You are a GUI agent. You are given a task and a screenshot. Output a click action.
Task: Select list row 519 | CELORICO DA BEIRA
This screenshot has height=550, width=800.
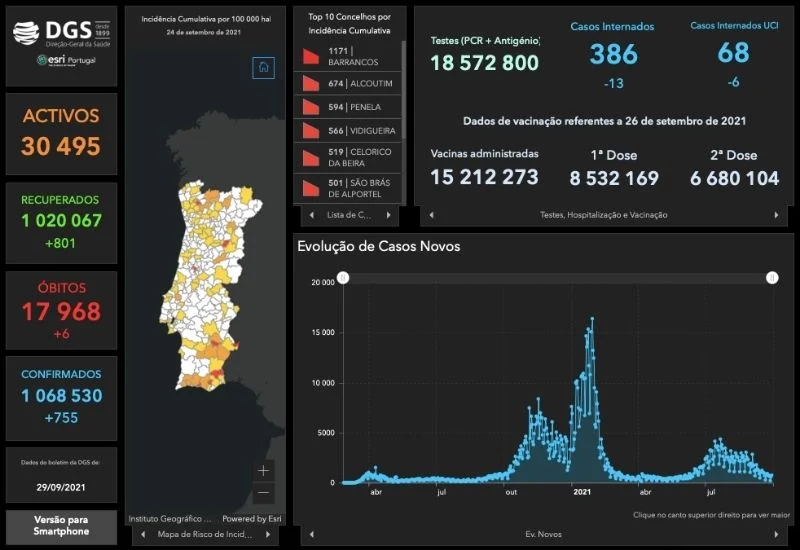coord(347,158)
